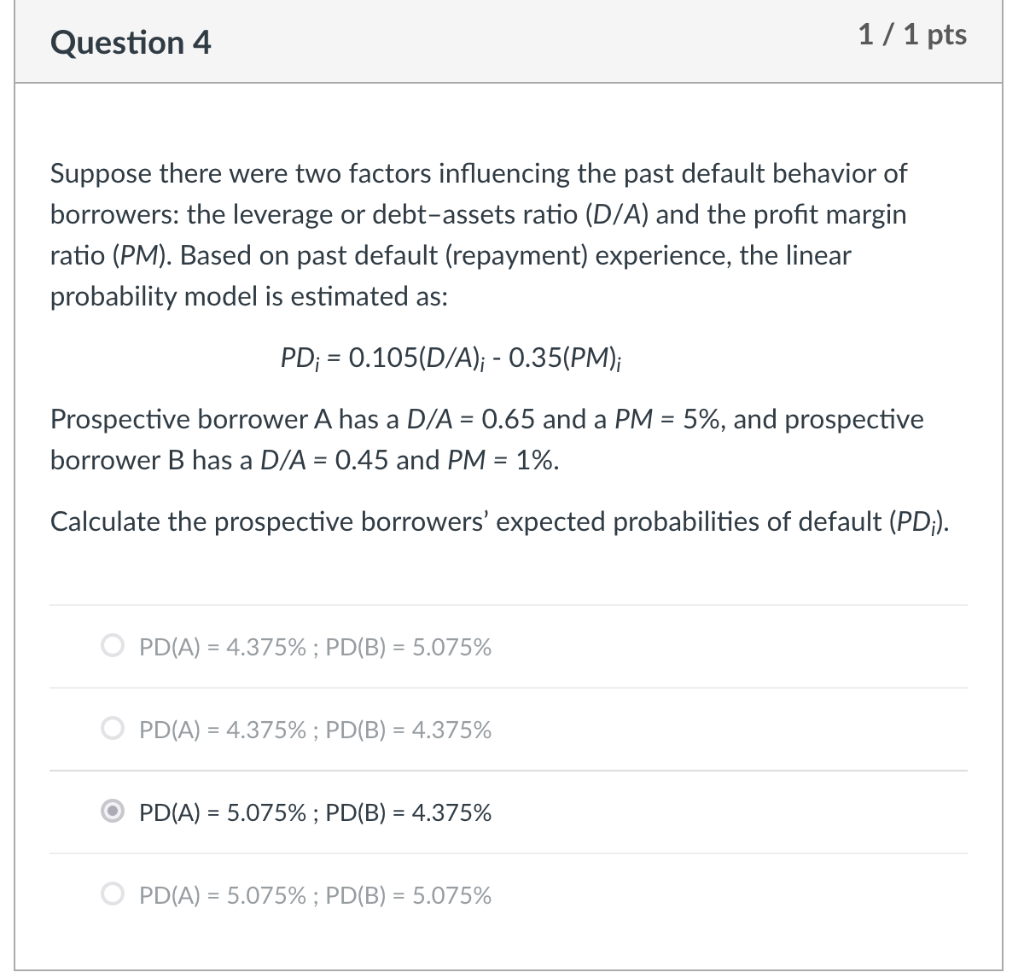Click answer text "PD(A) = 4.375% ; PD(B) = 4.375%"
The image size is (1024, 978).
[315, 730]
